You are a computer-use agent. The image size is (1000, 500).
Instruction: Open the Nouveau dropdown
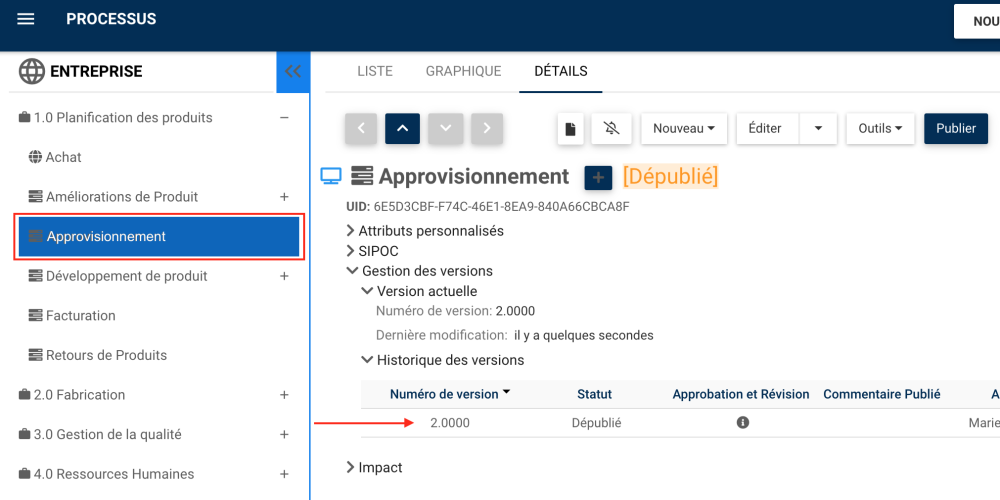(684, 129)
